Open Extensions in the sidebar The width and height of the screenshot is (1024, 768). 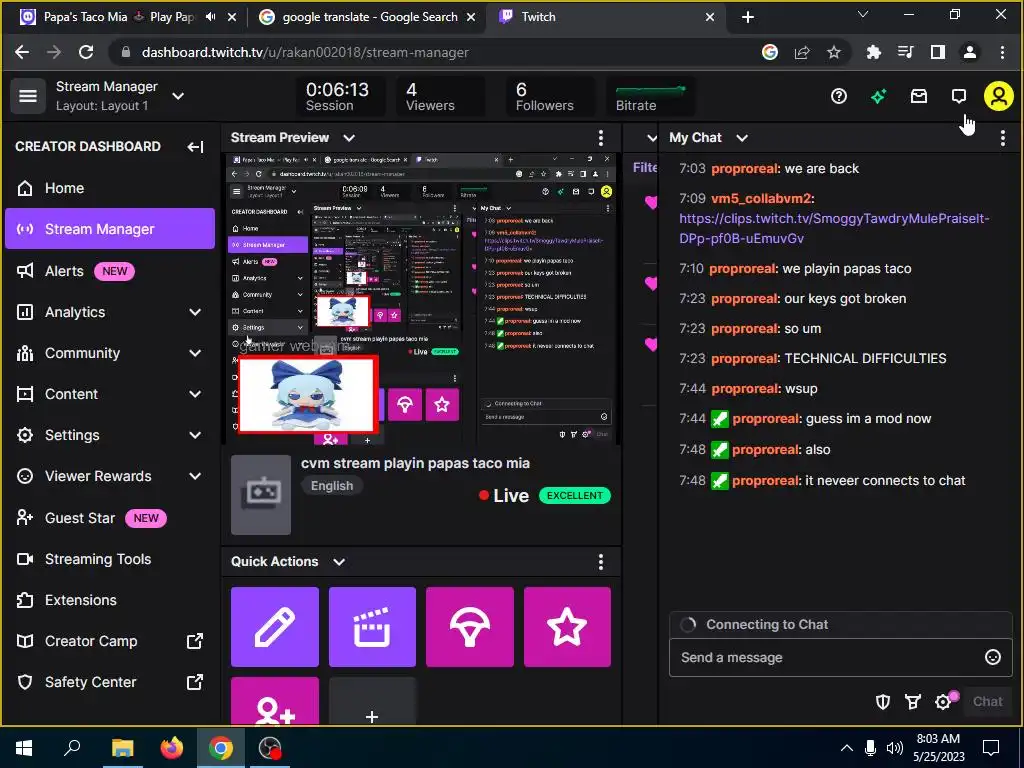(110, 600)
